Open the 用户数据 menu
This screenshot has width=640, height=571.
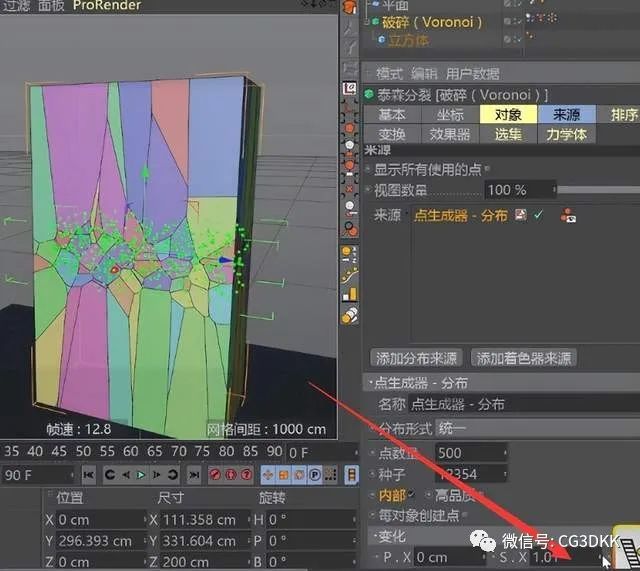click(x=472, y=74)
